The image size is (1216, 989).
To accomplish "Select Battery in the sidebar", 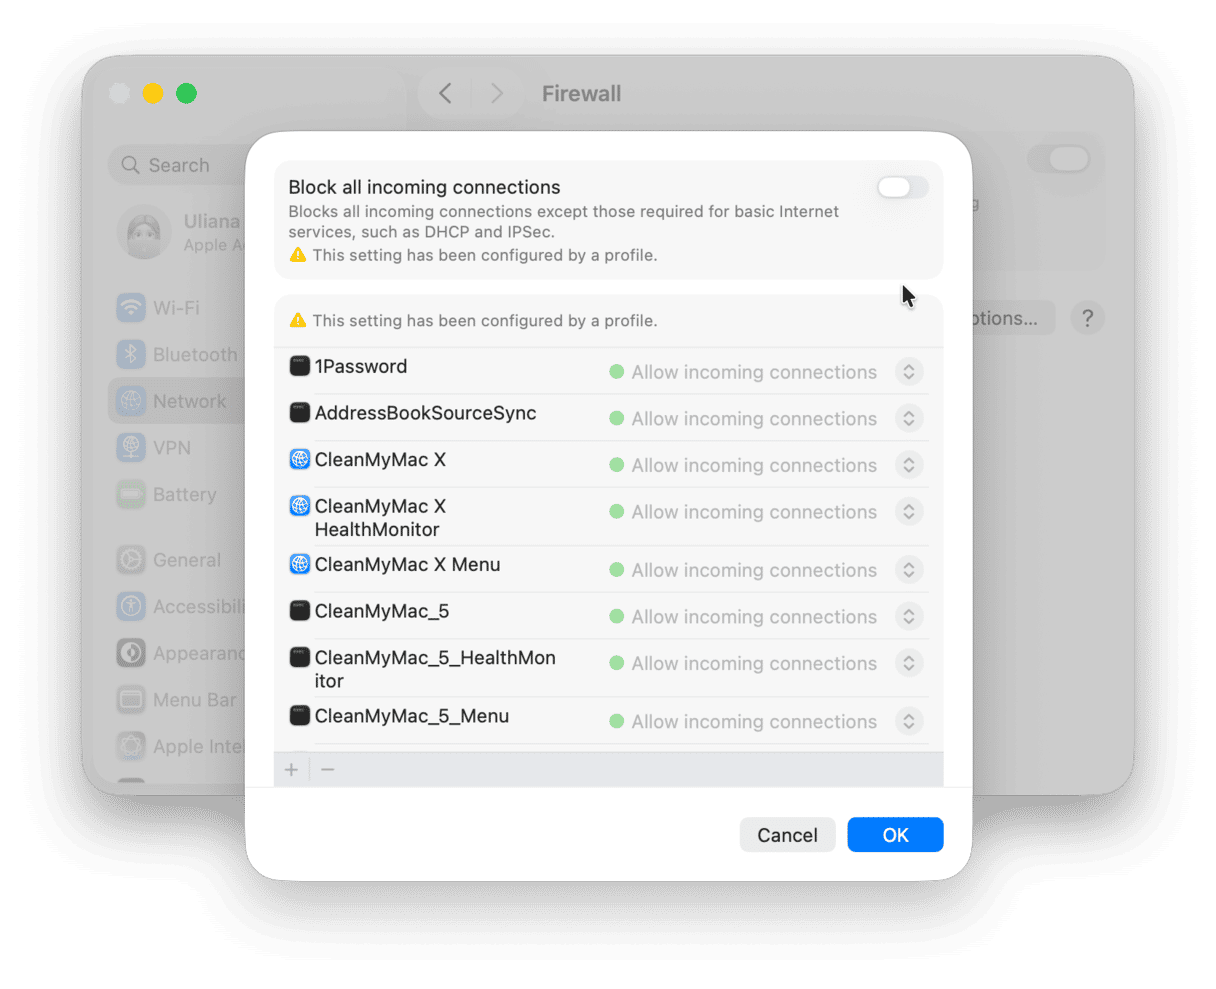I will [183, 495].
